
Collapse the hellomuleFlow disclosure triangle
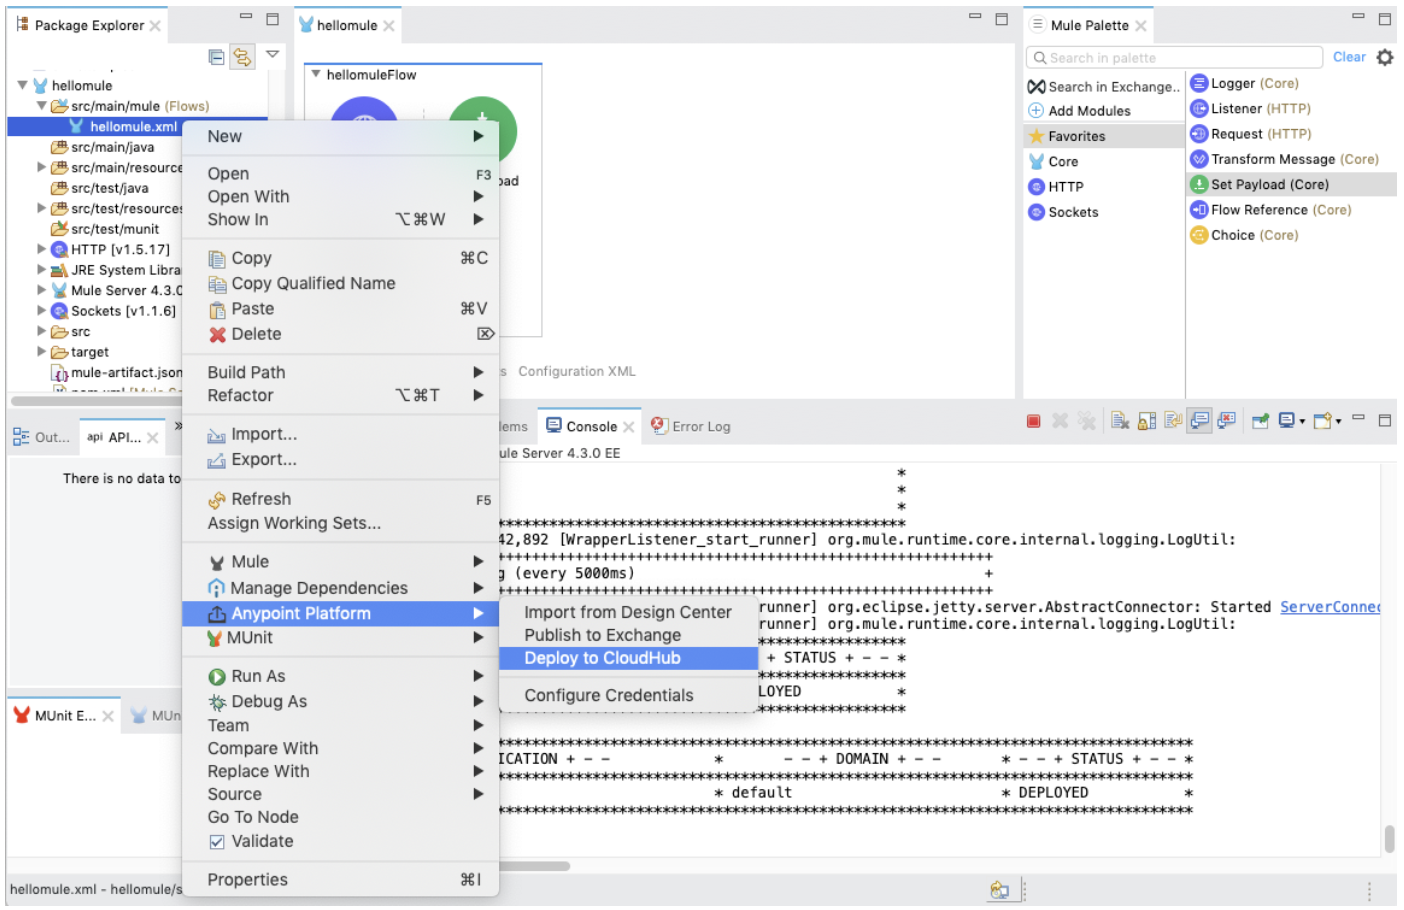[x=316, y=74]
